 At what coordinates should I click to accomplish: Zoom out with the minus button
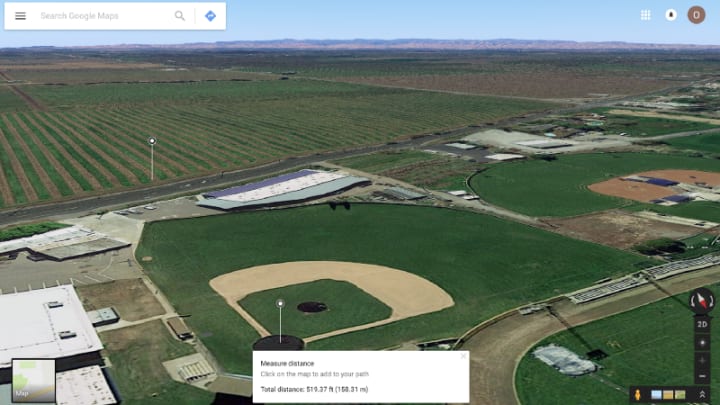click(702, 376)
